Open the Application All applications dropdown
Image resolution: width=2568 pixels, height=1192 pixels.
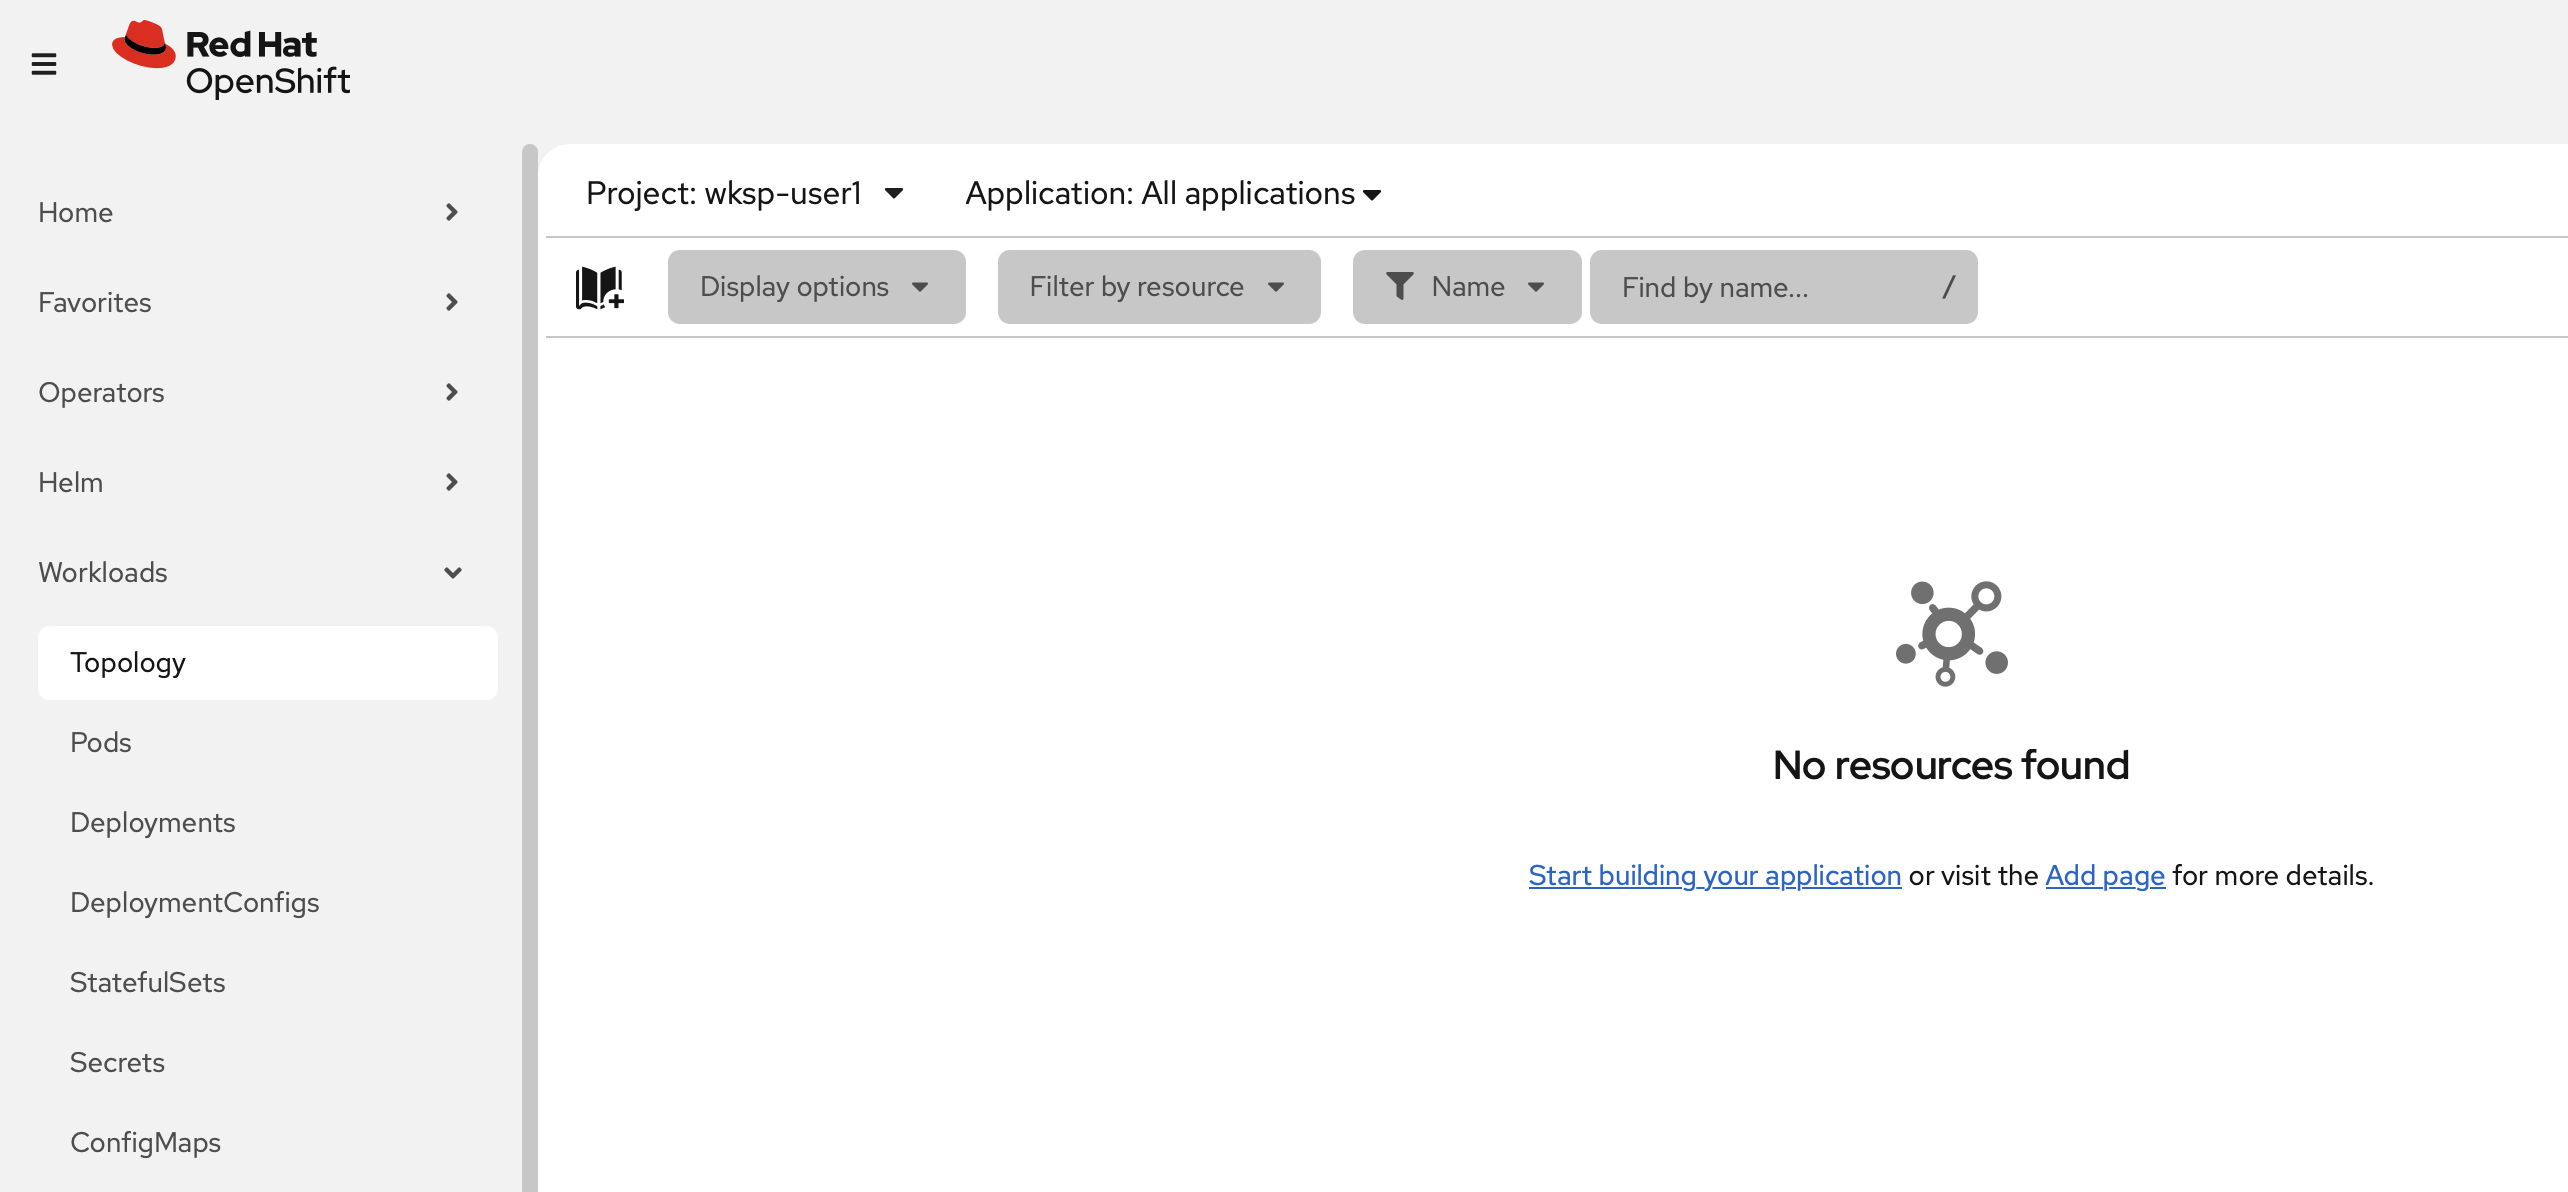tap(1173, 193)
